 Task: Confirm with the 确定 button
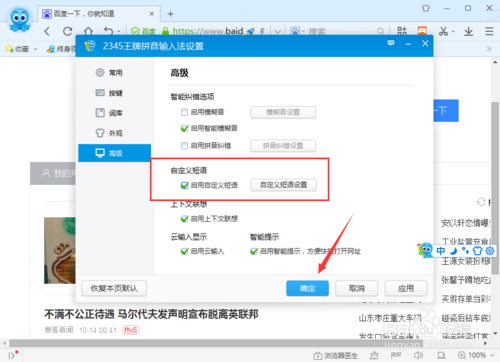[x=307, y=288]
